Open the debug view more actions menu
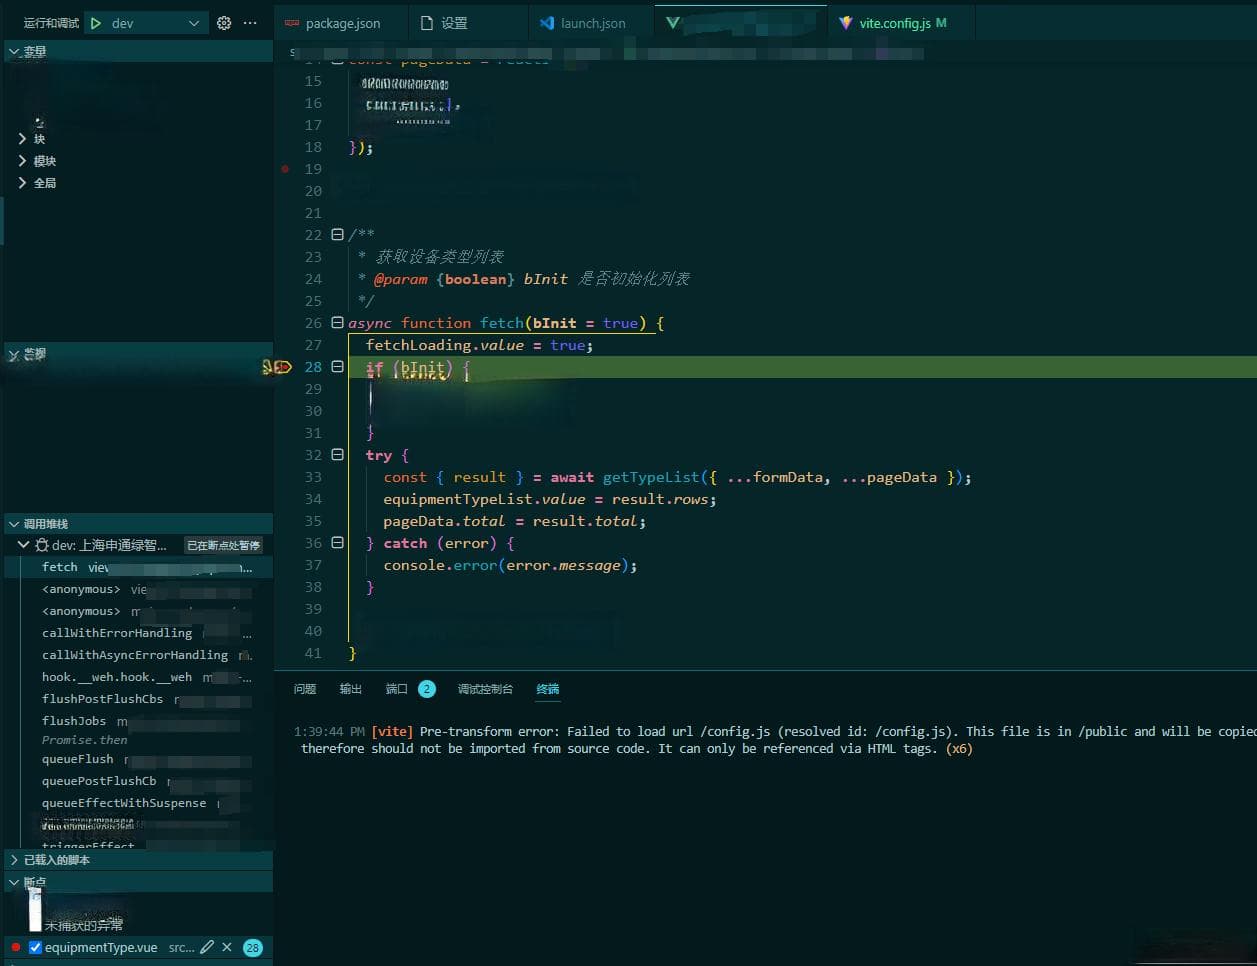Viewport: 1257px width, 966px height. point(250,23)
